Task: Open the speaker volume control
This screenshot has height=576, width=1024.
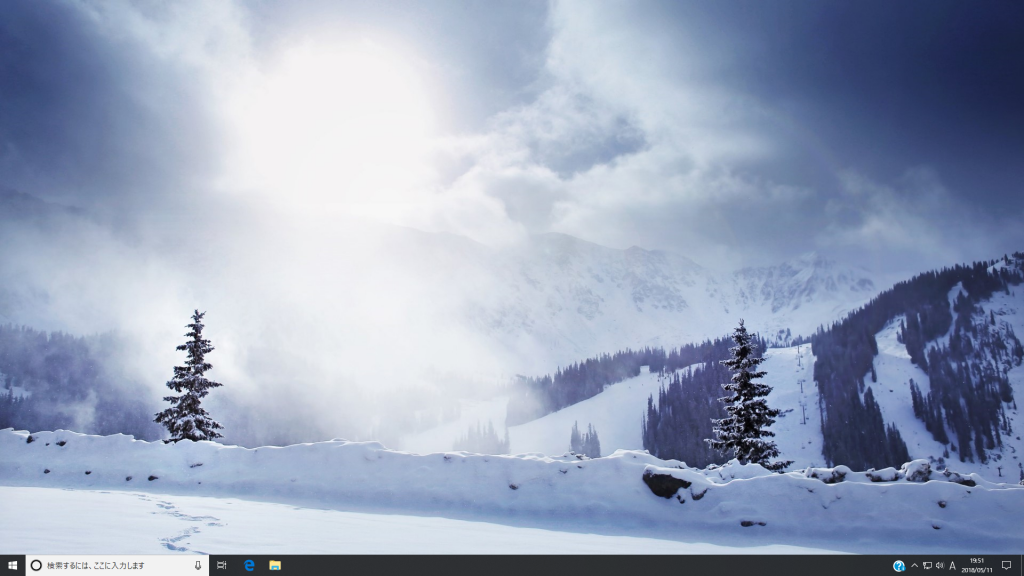Action: click(x=940, y=565)
